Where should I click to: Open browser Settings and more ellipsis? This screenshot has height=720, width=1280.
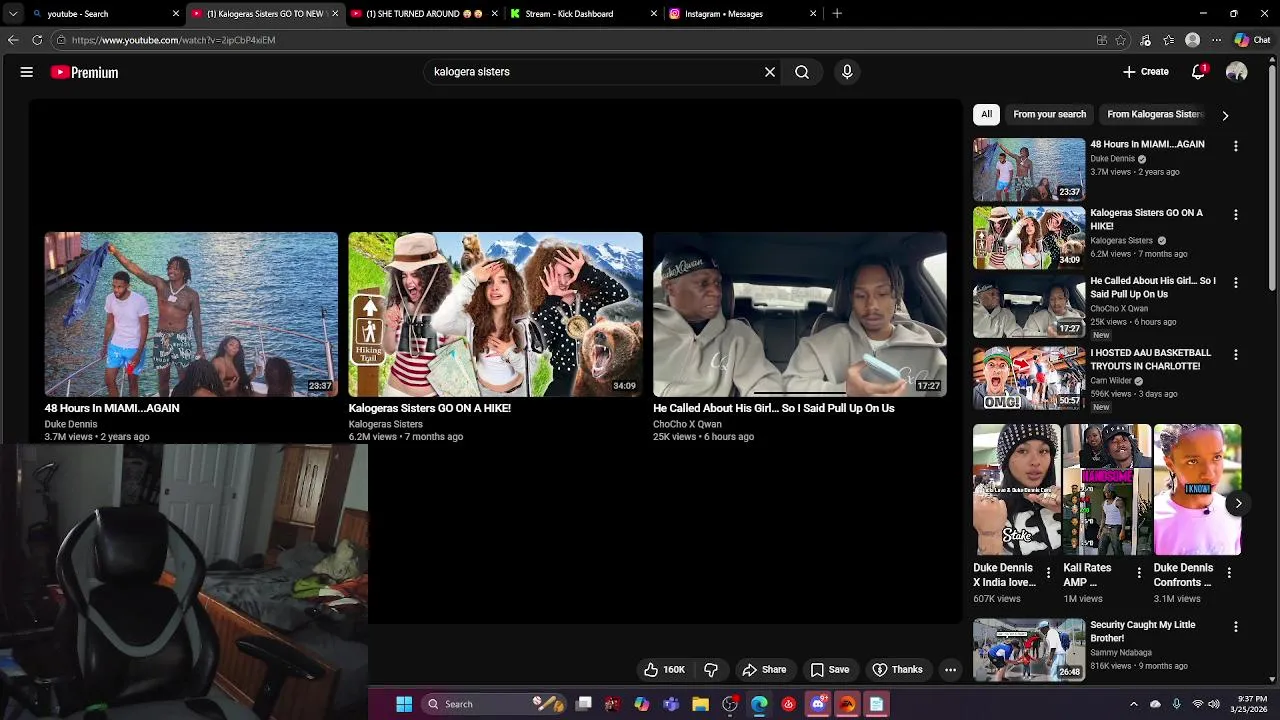(x=1216, y=40)
